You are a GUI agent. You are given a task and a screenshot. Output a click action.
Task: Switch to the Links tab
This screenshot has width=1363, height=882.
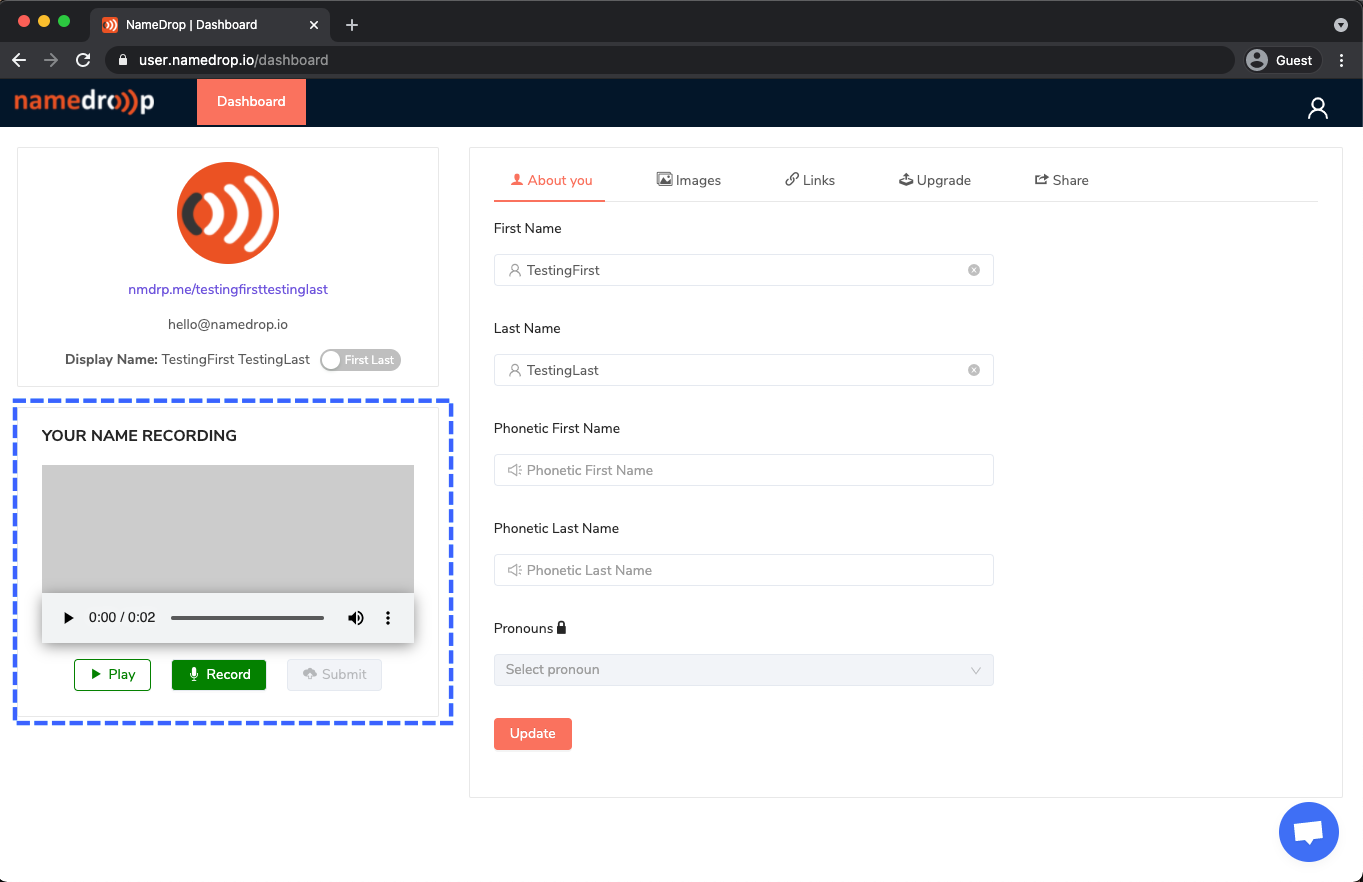[809, 180]
